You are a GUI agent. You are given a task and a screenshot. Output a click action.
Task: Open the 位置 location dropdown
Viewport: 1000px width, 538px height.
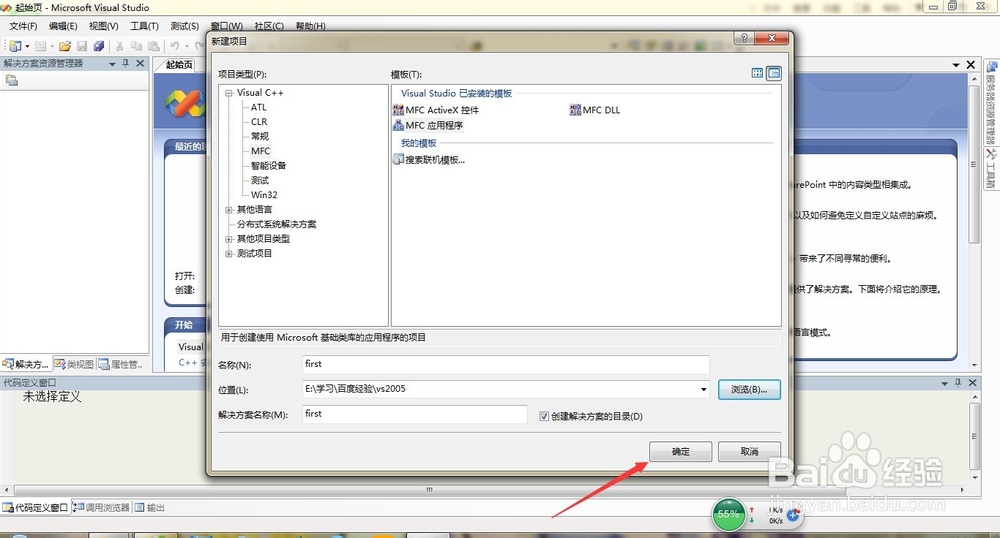(x=703, y=389)
